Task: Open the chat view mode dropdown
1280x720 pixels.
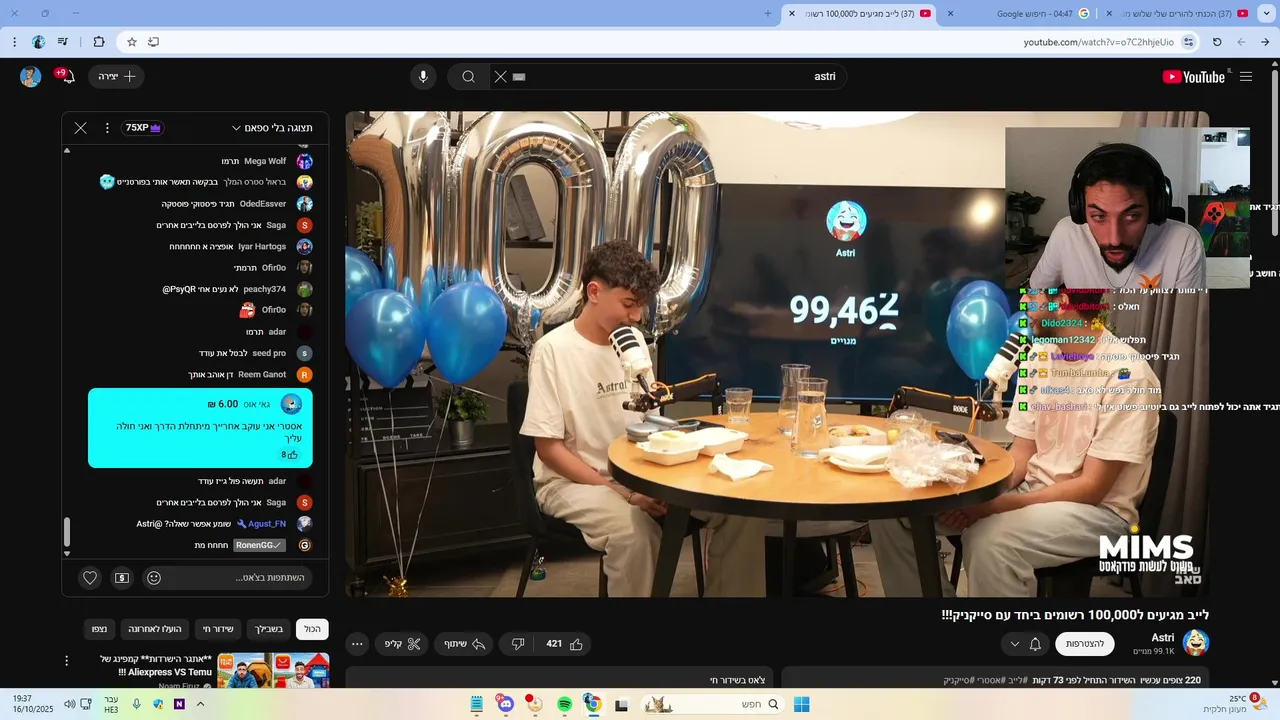Action: click(x=272, y=128)
